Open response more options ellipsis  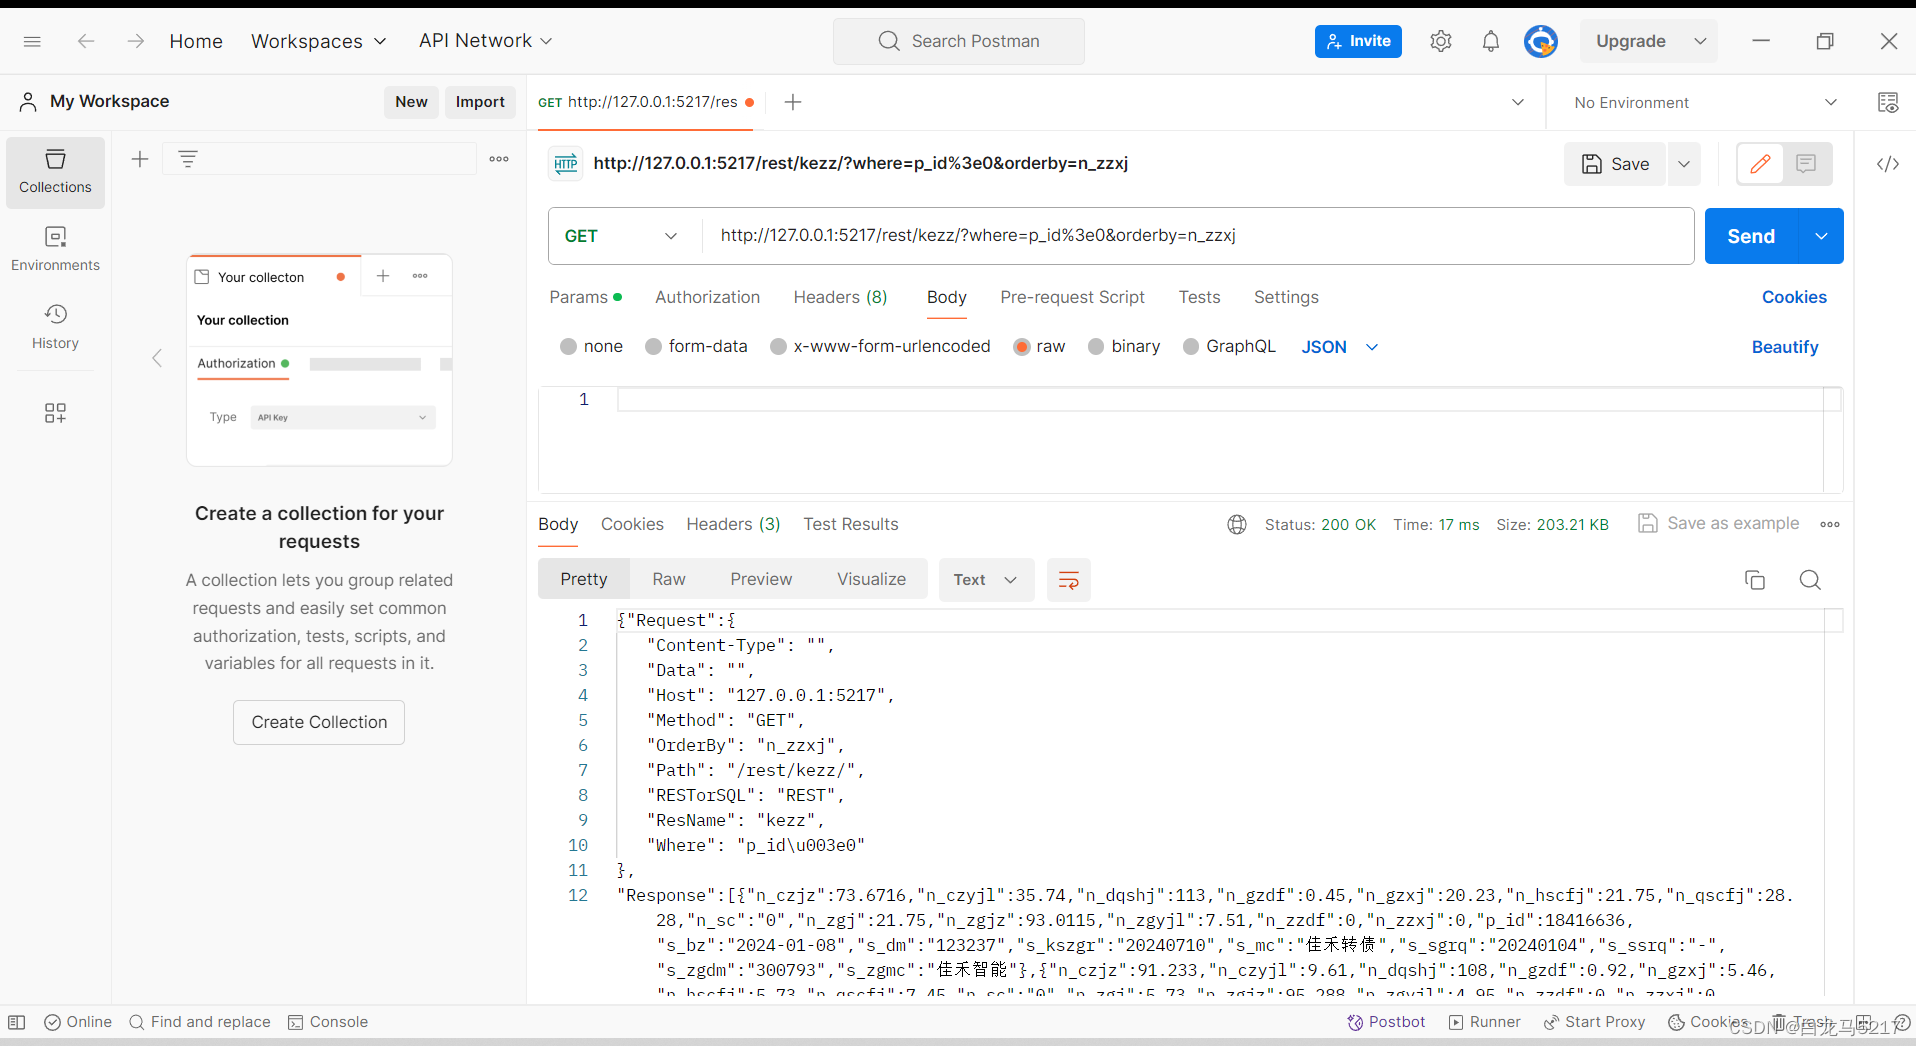(1829, 524)
